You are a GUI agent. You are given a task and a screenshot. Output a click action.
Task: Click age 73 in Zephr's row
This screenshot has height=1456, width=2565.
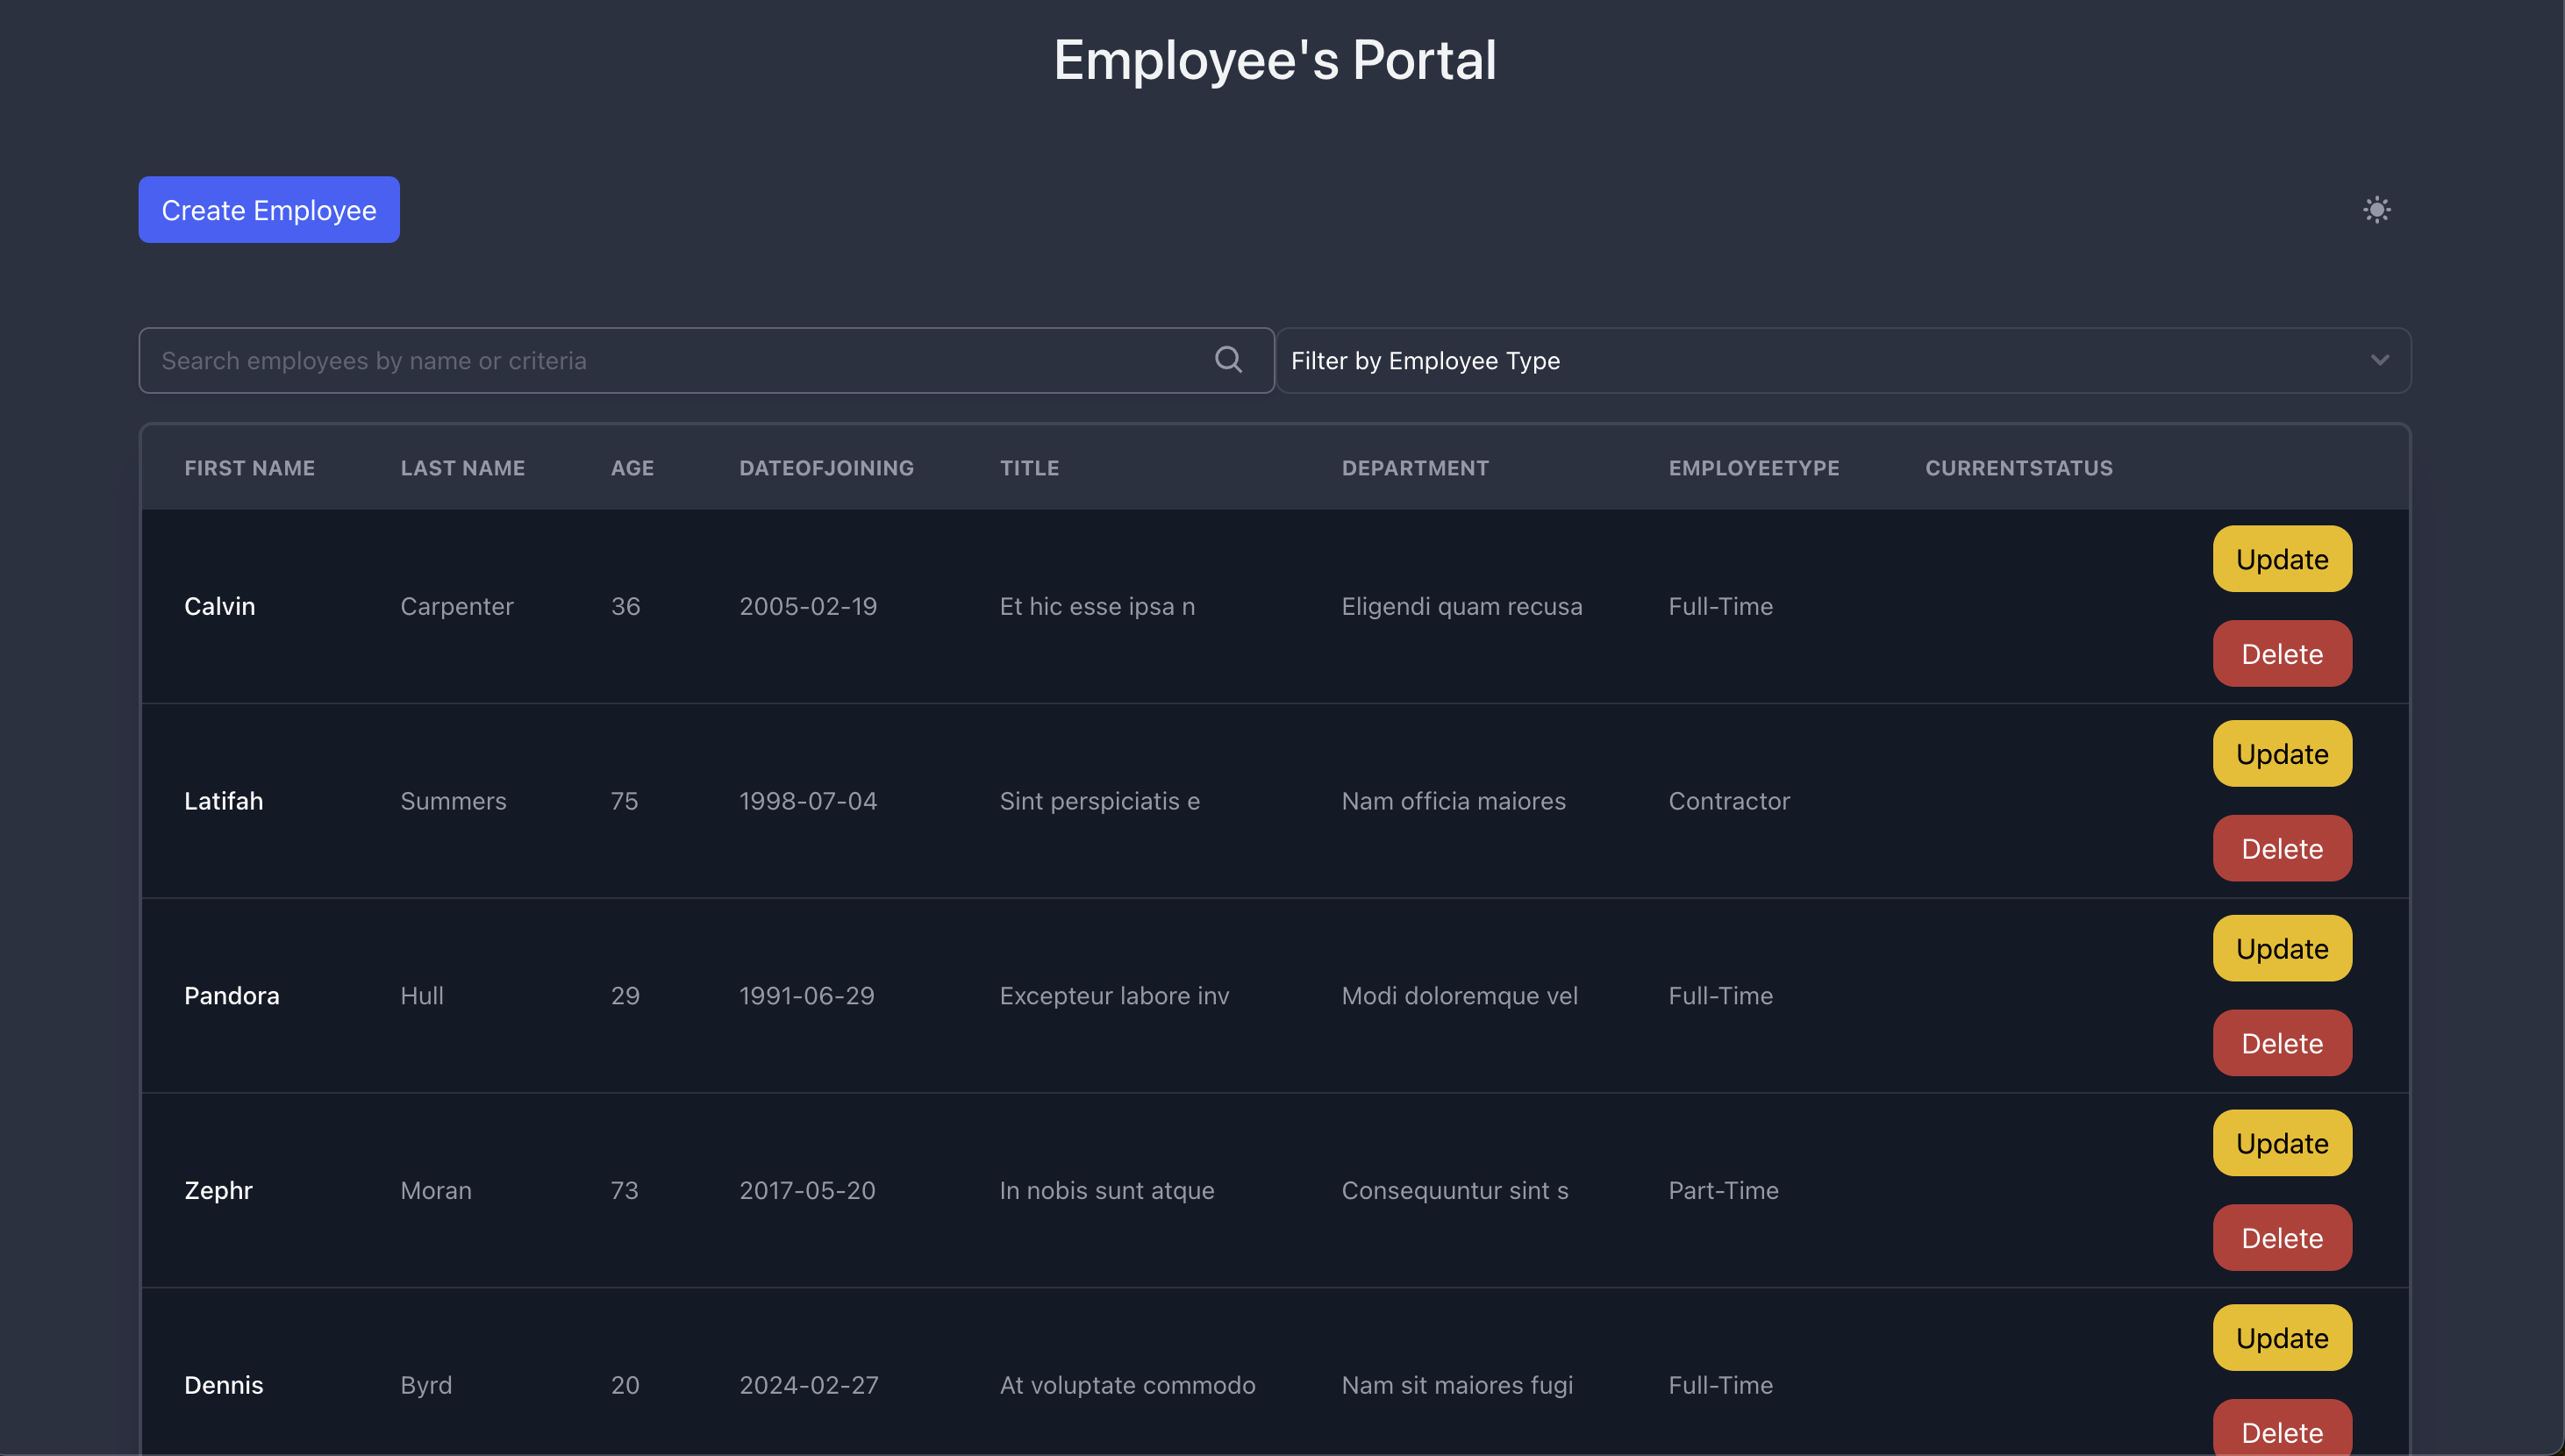point(625,1191)
